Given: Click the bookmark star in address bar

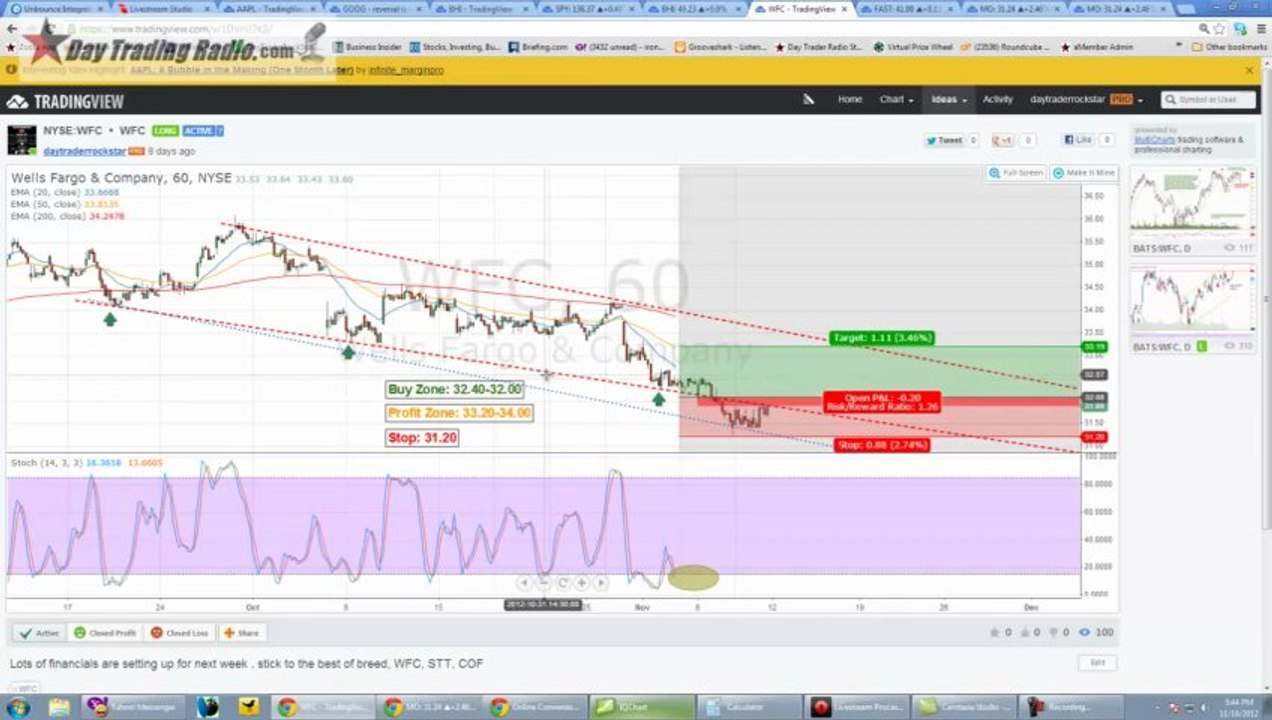Looking at the screenshot, I should click(1219, 29).
